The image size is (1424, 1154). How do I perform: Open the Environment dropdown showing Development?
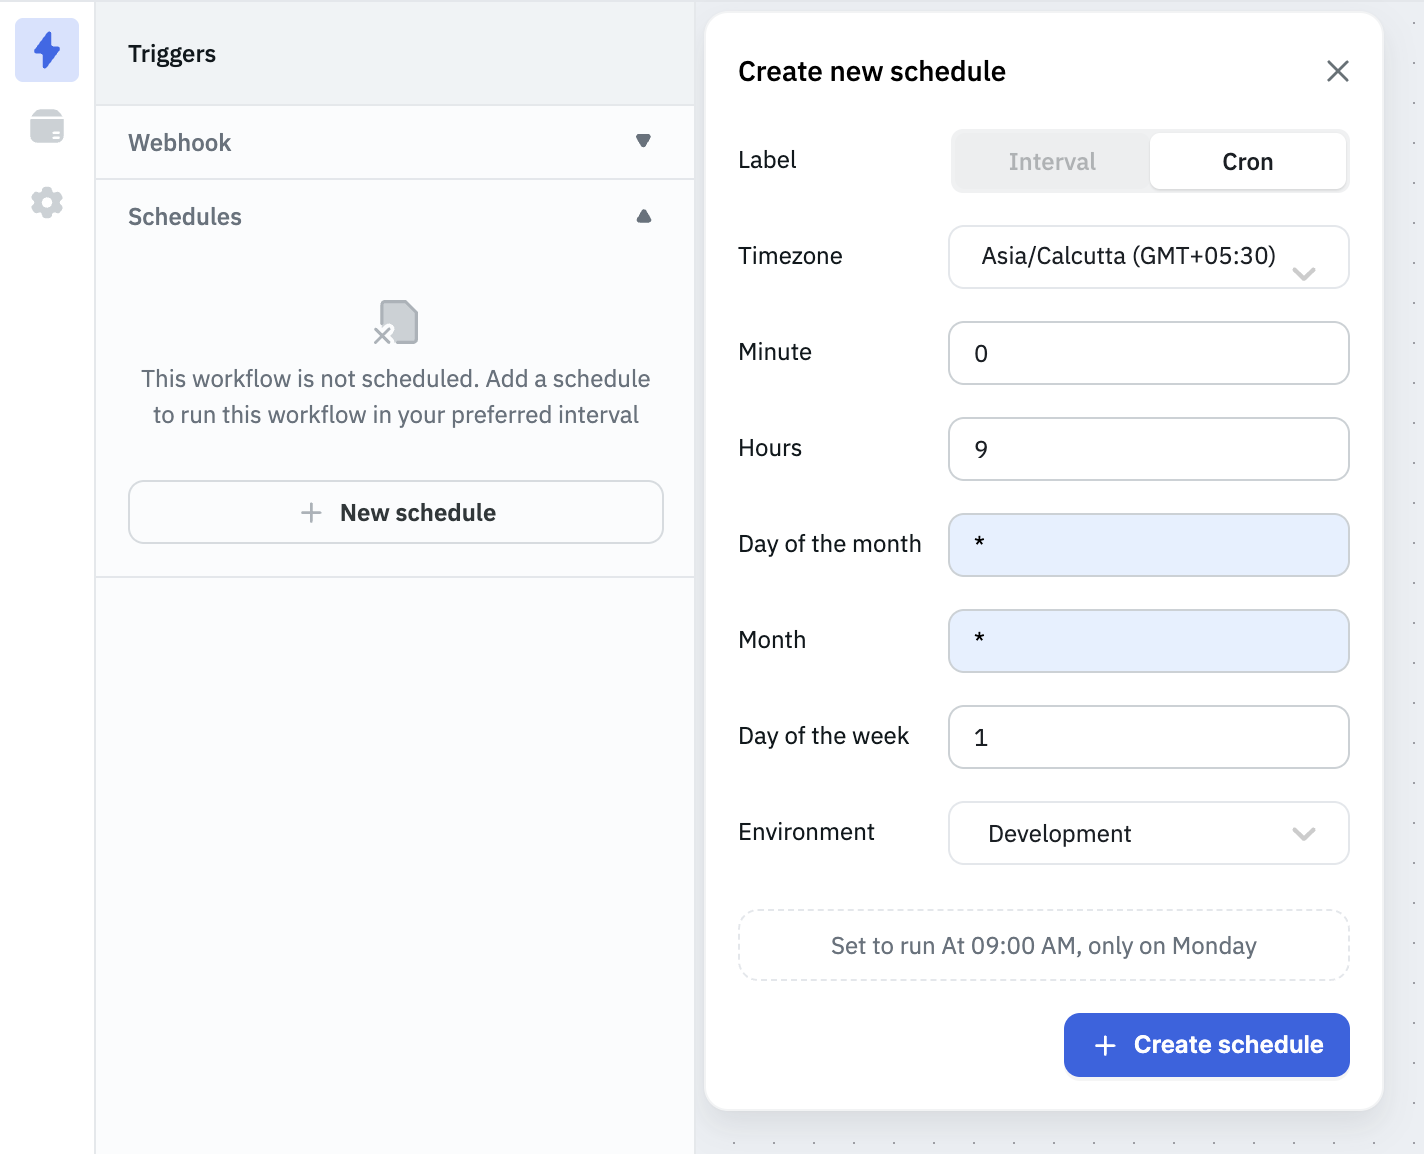(1148, 833)
